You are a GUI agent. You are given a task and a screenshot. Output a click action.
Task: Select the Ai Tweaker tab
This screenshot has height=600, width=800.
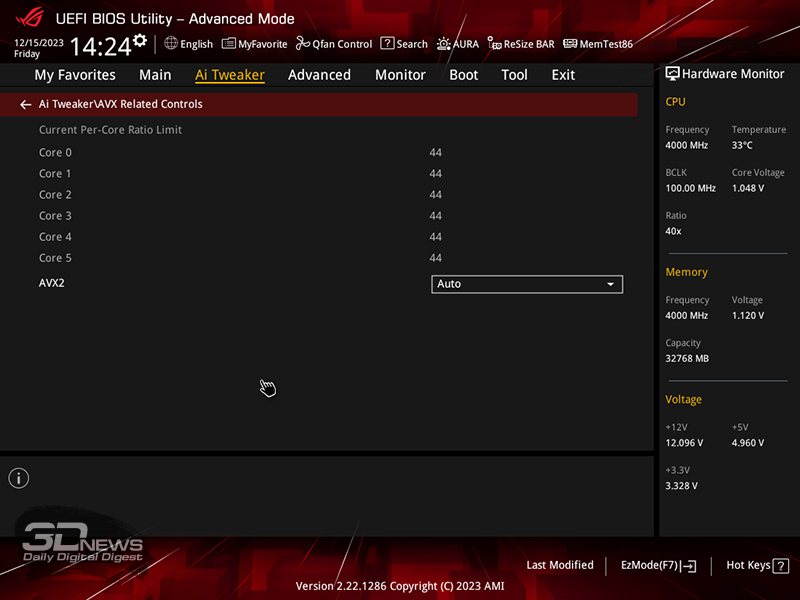pos(230,75)
